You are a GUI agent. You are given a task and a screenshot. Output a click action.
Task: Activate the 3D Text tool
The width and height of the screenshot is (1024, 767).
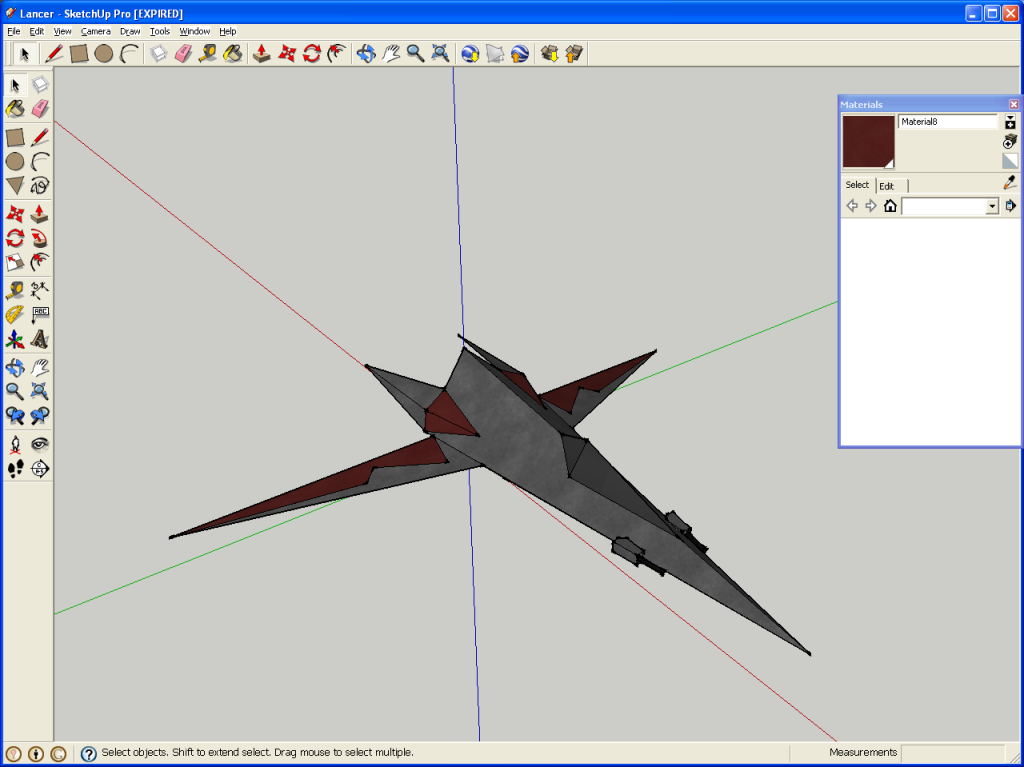(40, 340)
